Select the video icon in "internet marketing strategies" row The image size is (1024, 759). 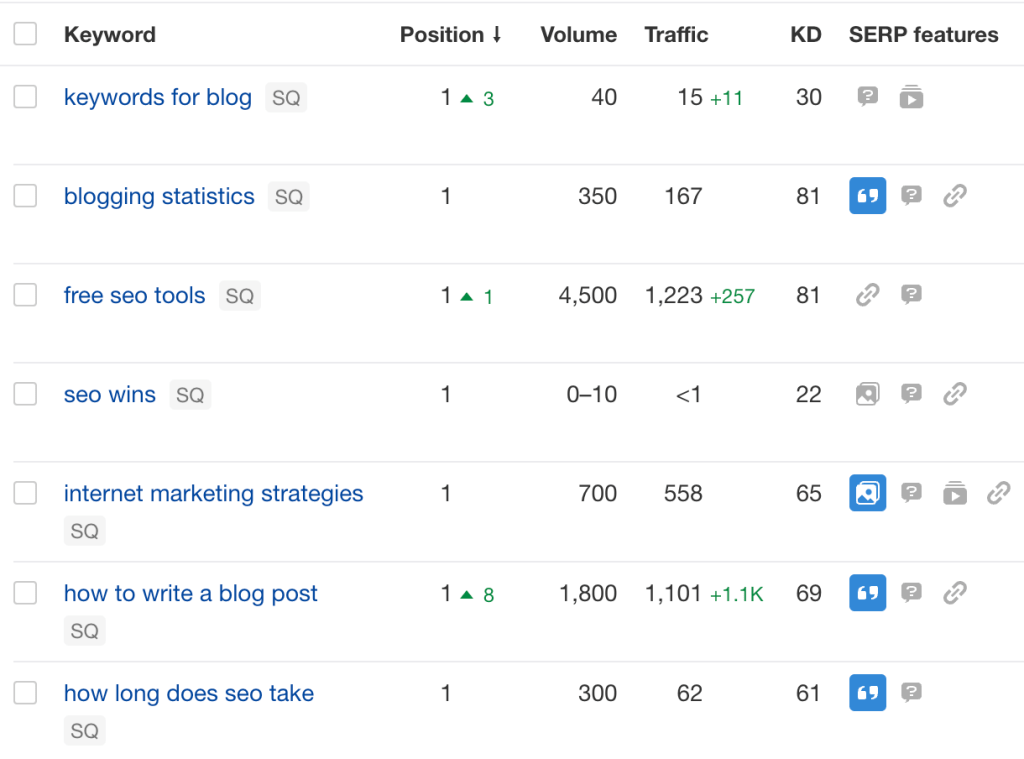955,493
